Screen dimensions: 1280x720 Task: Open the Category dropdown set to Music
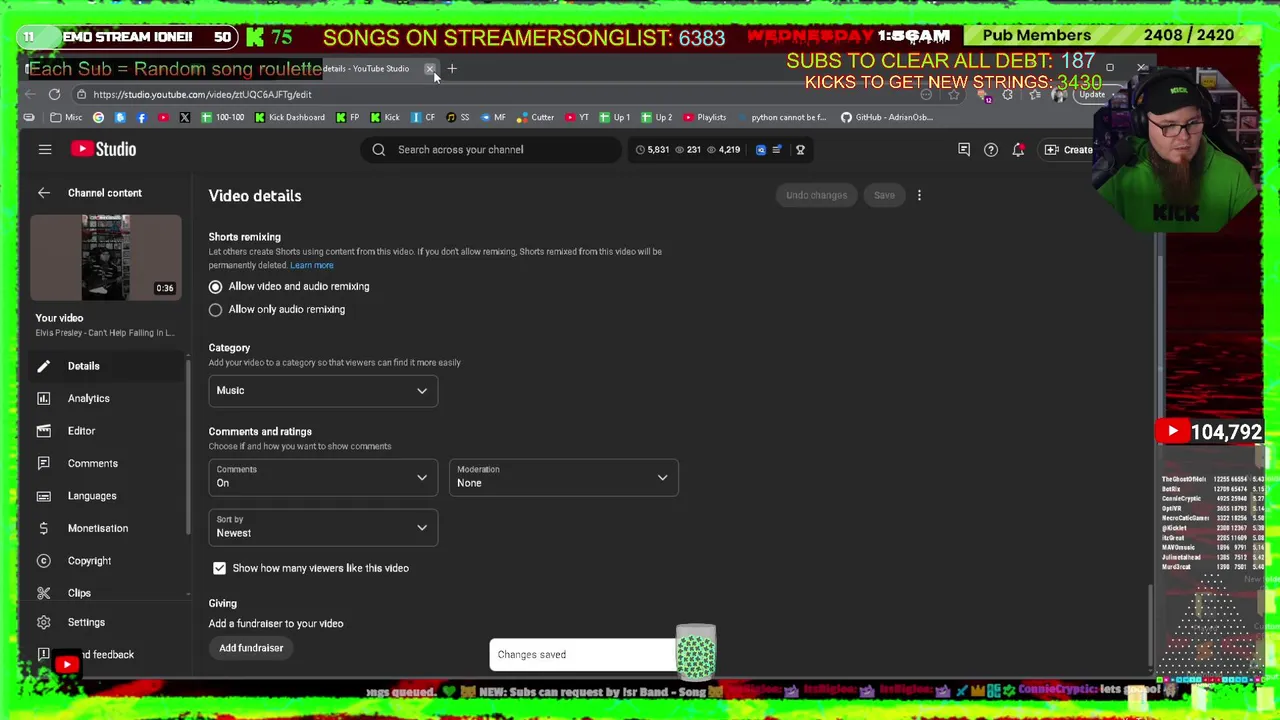(323, 391)
